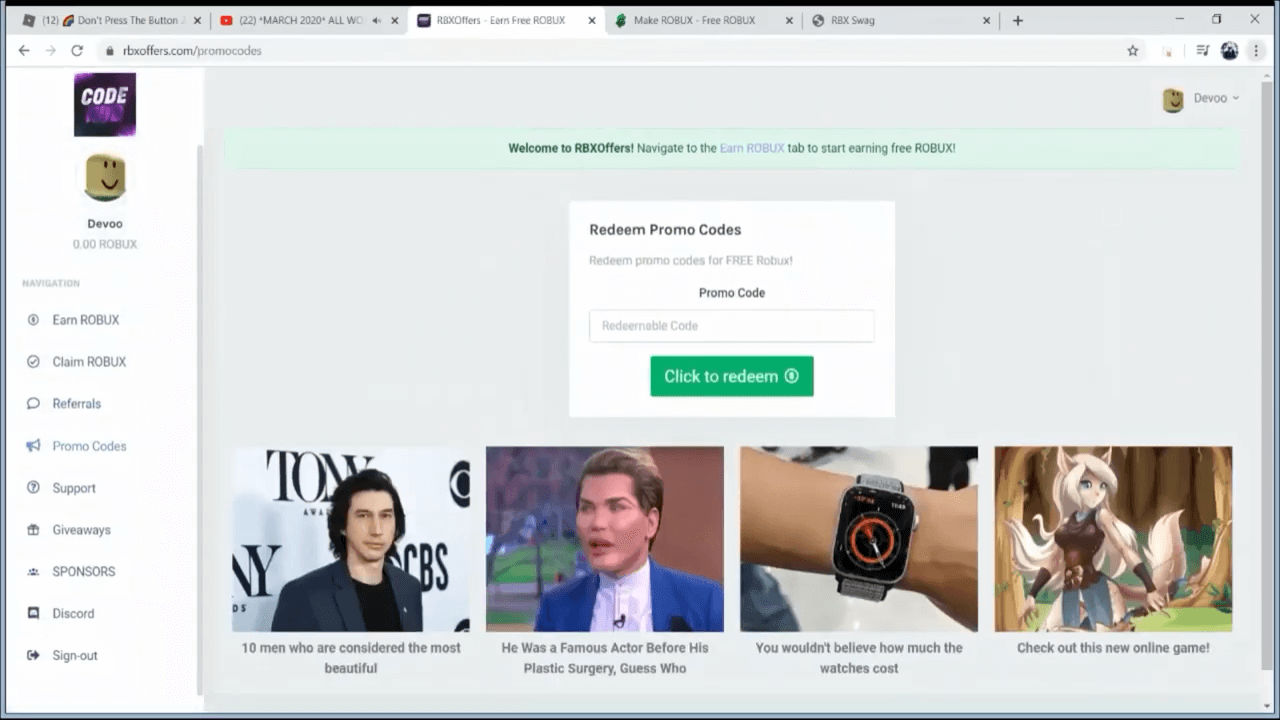Close the Make ROBUX tab
Image resolution: width=1280 pixels, height=720 pixels.
(790, 20)
